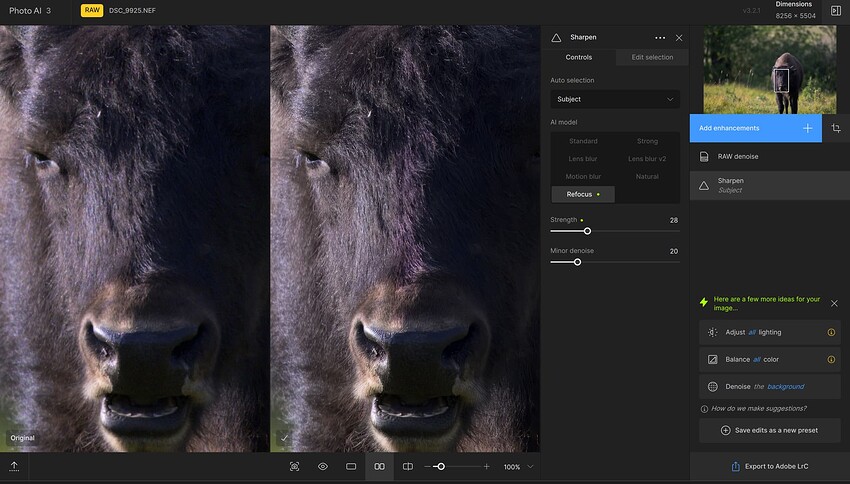Switch to single view layout
Image resolution: width=850 pixels, height=484 pixels.
click(x=351, y=467)
